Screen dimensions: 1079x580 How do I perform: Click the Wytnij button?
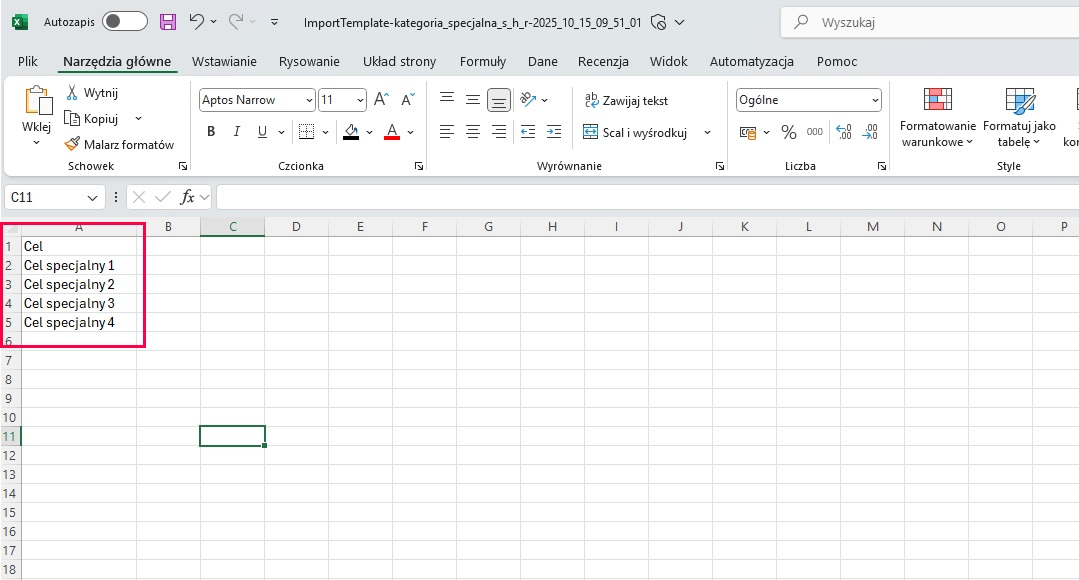(92, 93)
